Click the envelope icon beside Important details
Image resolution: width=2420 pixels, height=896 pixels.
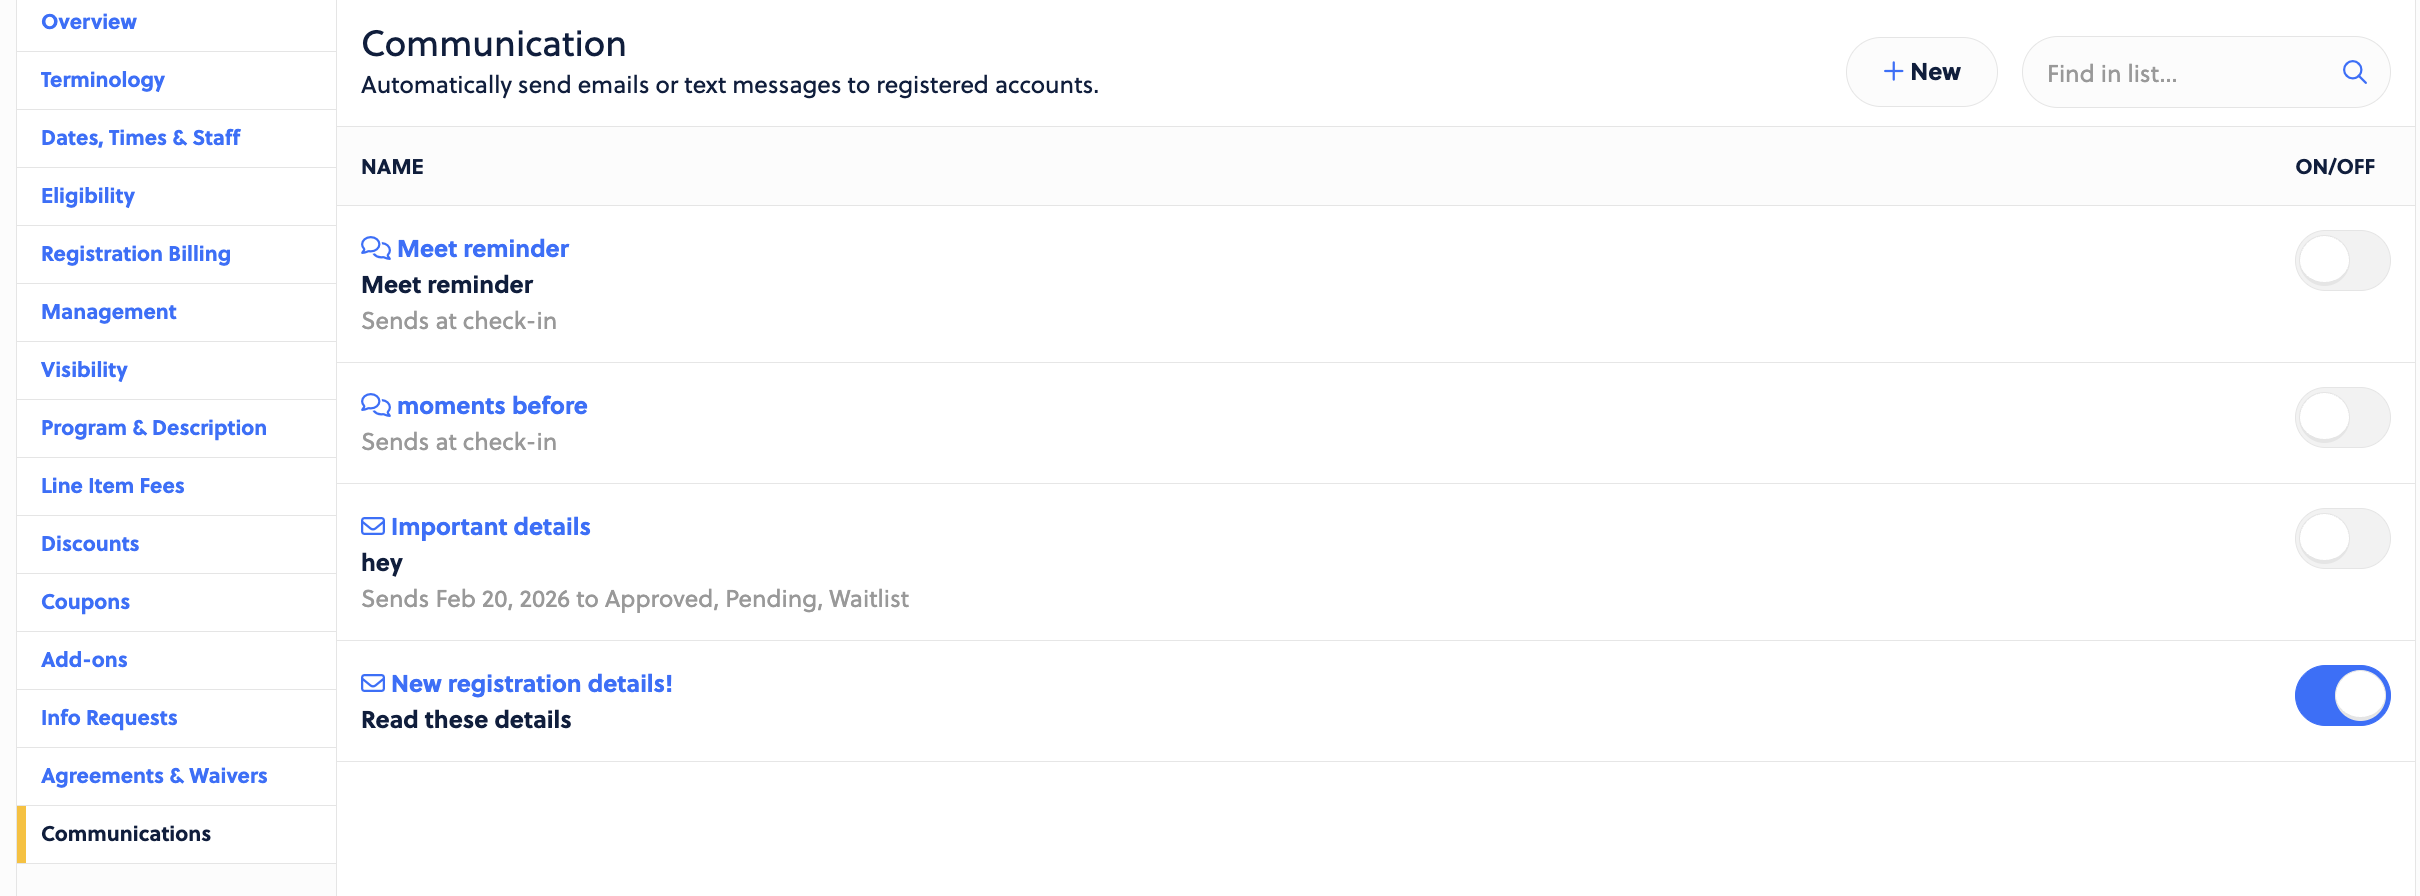click(x=373, y=526)
